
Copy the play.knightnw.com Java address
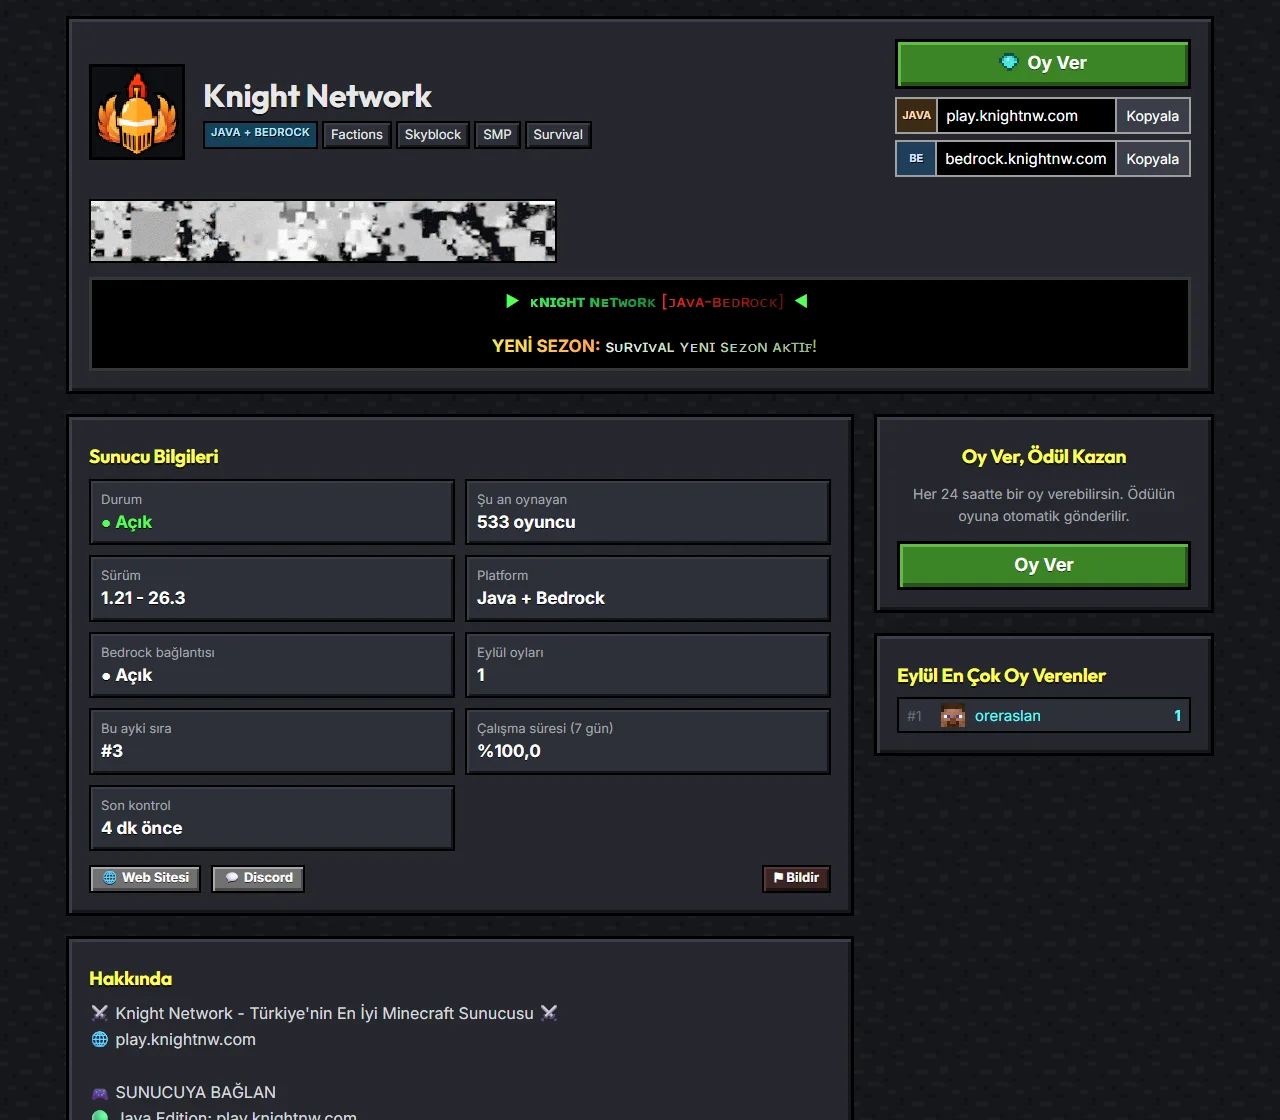click(x=1152, y=116)
